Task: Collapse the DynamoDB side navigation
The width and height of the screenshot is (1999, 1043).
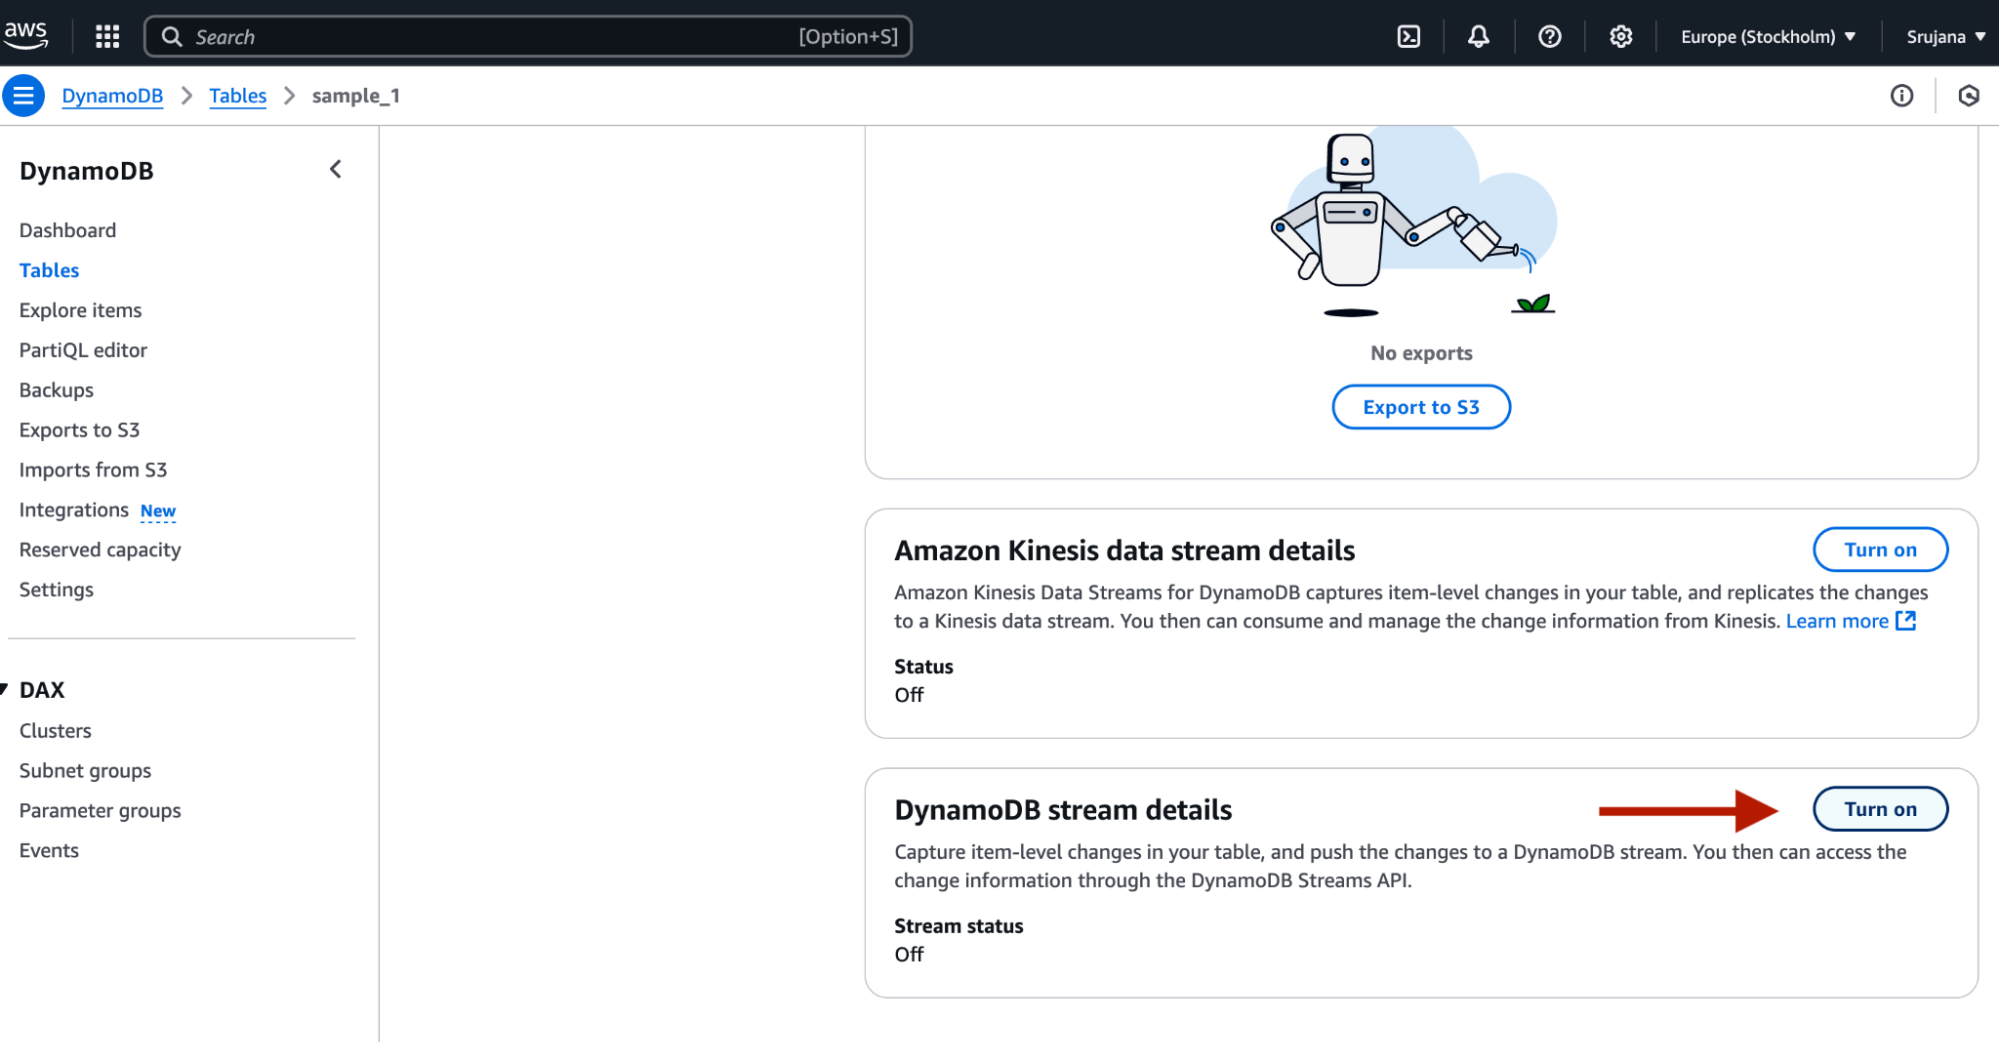Action: [x=336, y=170]
